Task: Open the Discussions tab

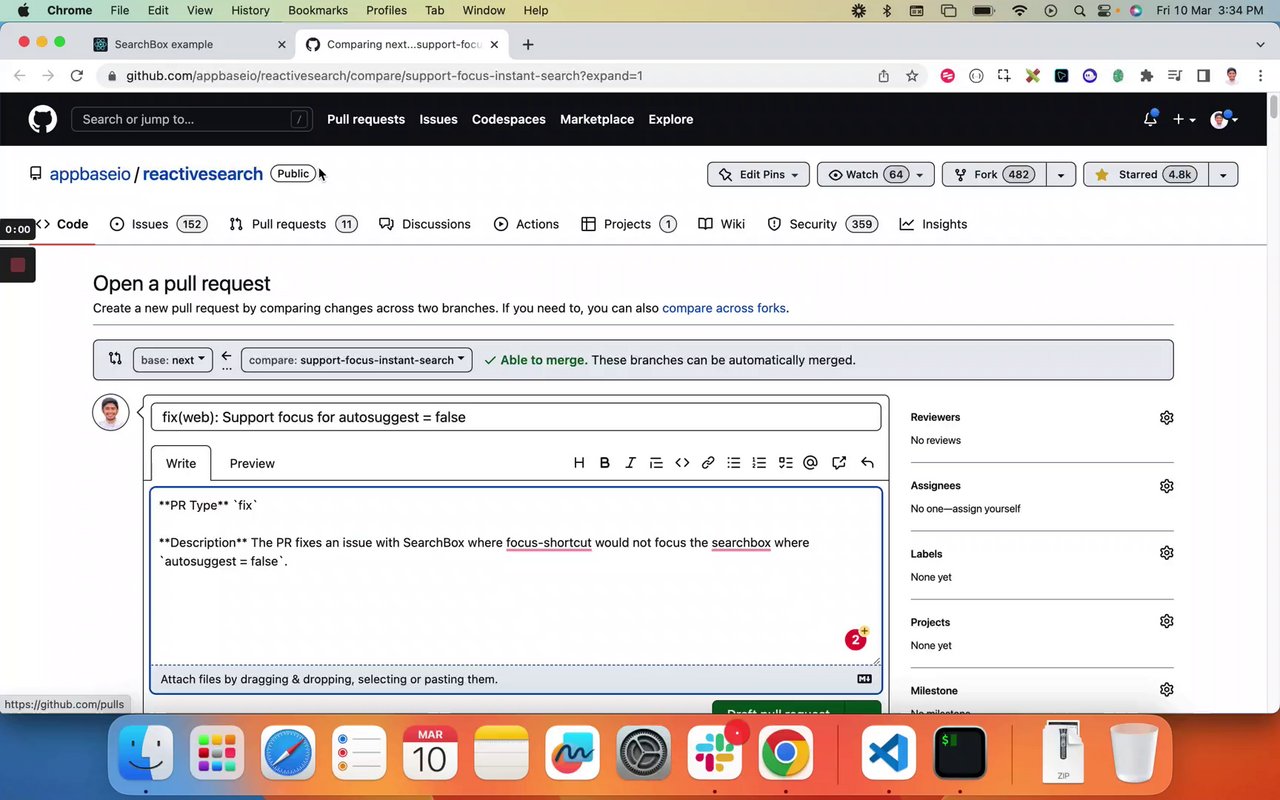Action: coord(425,224)
